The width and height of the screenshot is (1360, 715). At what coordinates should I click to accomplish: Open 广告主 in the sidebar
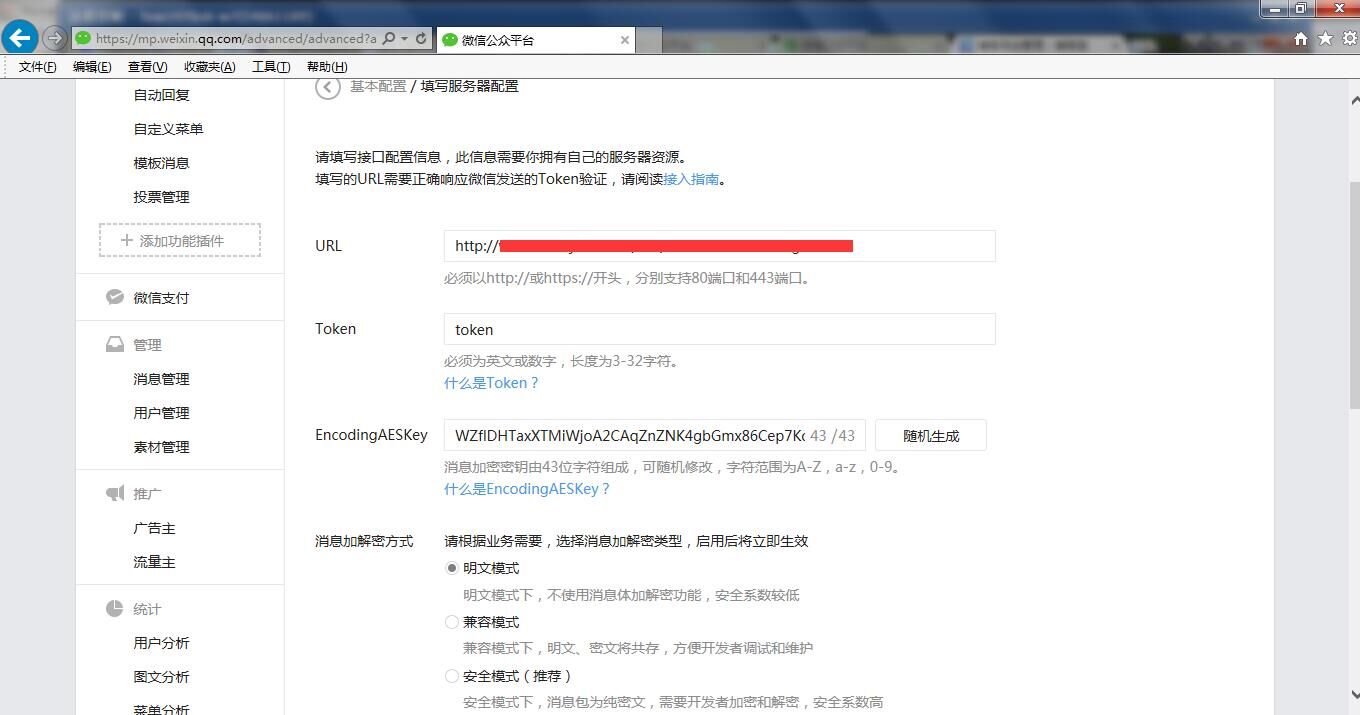155,528
